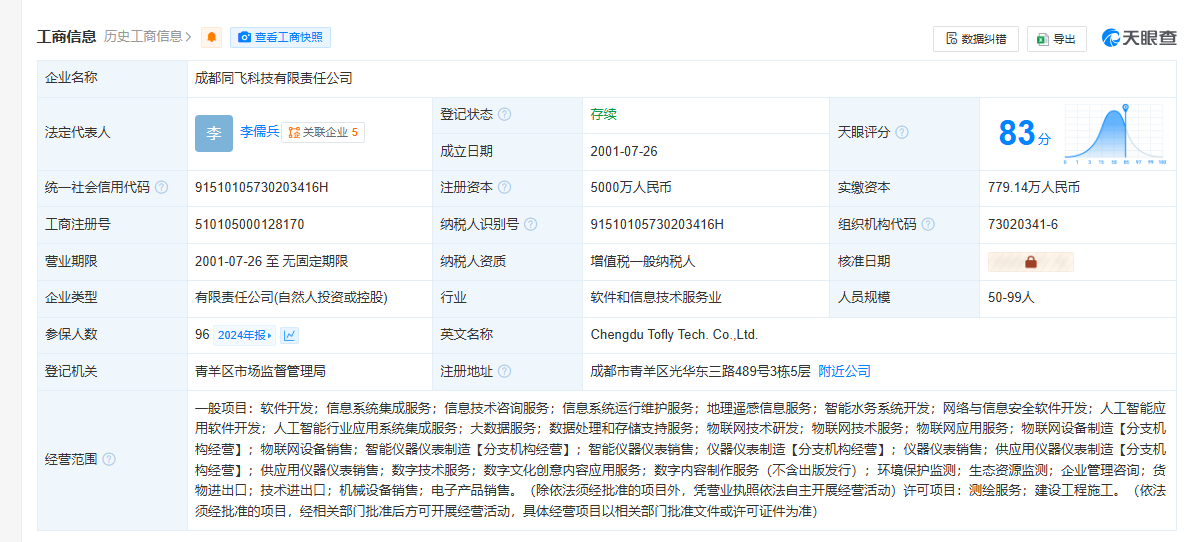This screenshot has height=542, width=1185.
Task: Click help icon next to 登记状态
Action: (x=504, y=115)
